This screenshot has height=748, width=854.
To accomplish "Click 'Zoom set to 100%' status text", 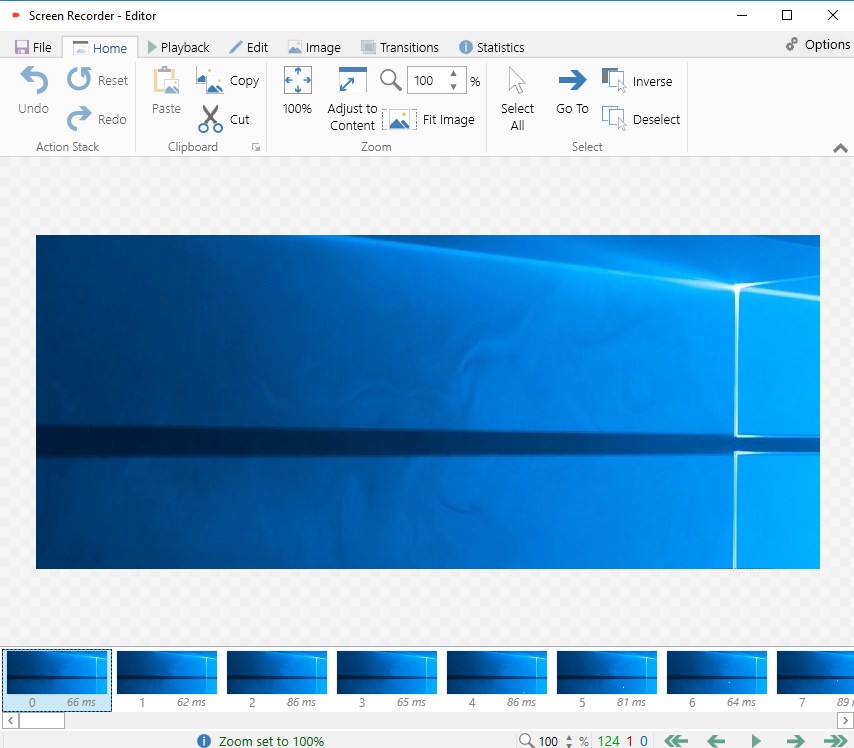I will coord(271,741).
